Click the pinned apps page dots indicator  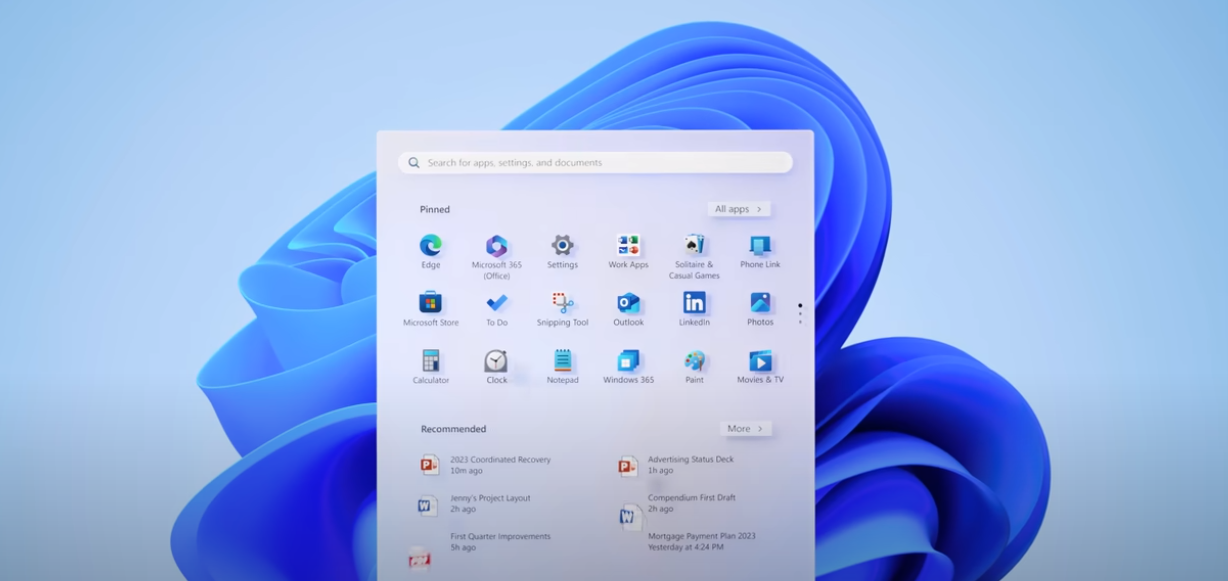(800, 313)
